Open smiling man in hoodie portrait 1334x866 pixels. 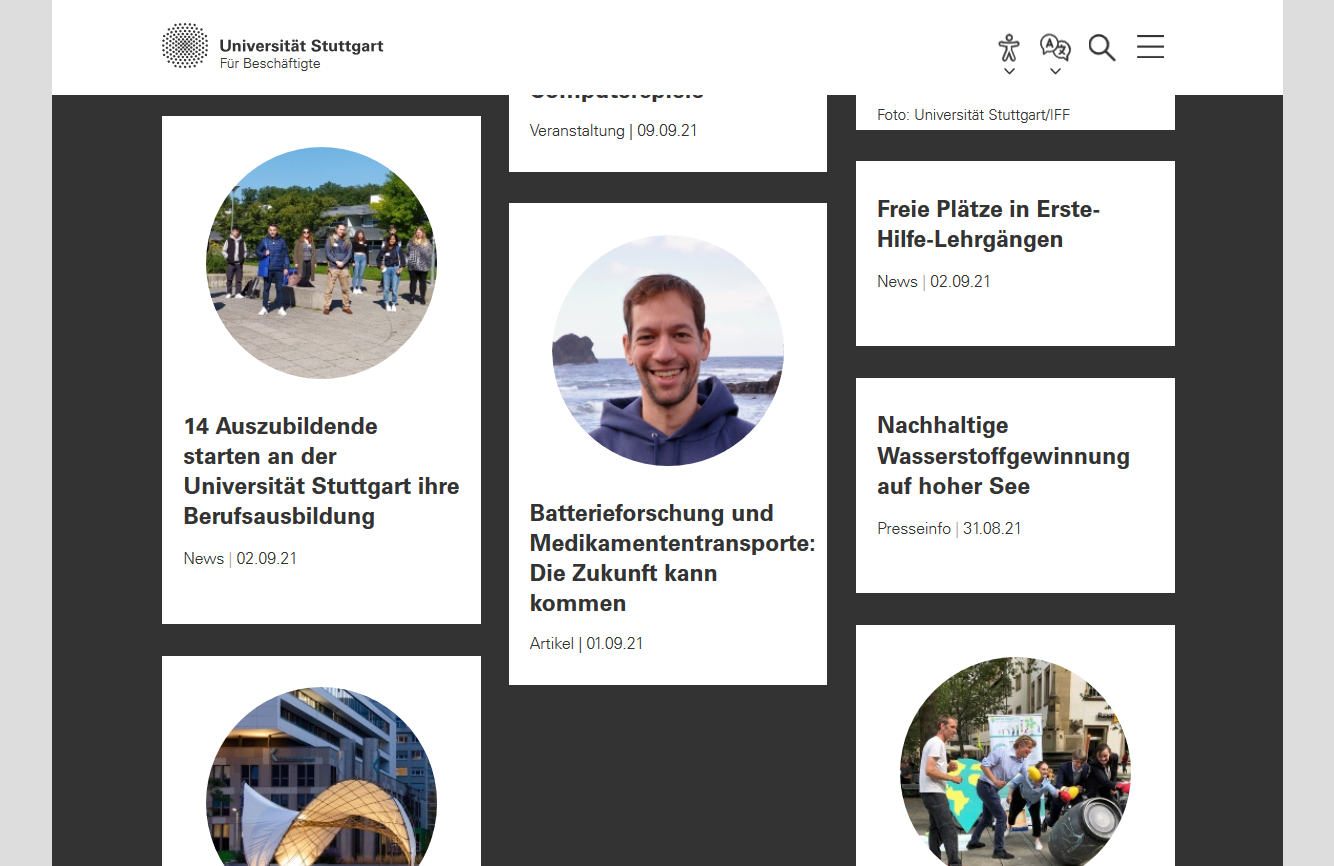pyautogui.click(x=668, y=350)
